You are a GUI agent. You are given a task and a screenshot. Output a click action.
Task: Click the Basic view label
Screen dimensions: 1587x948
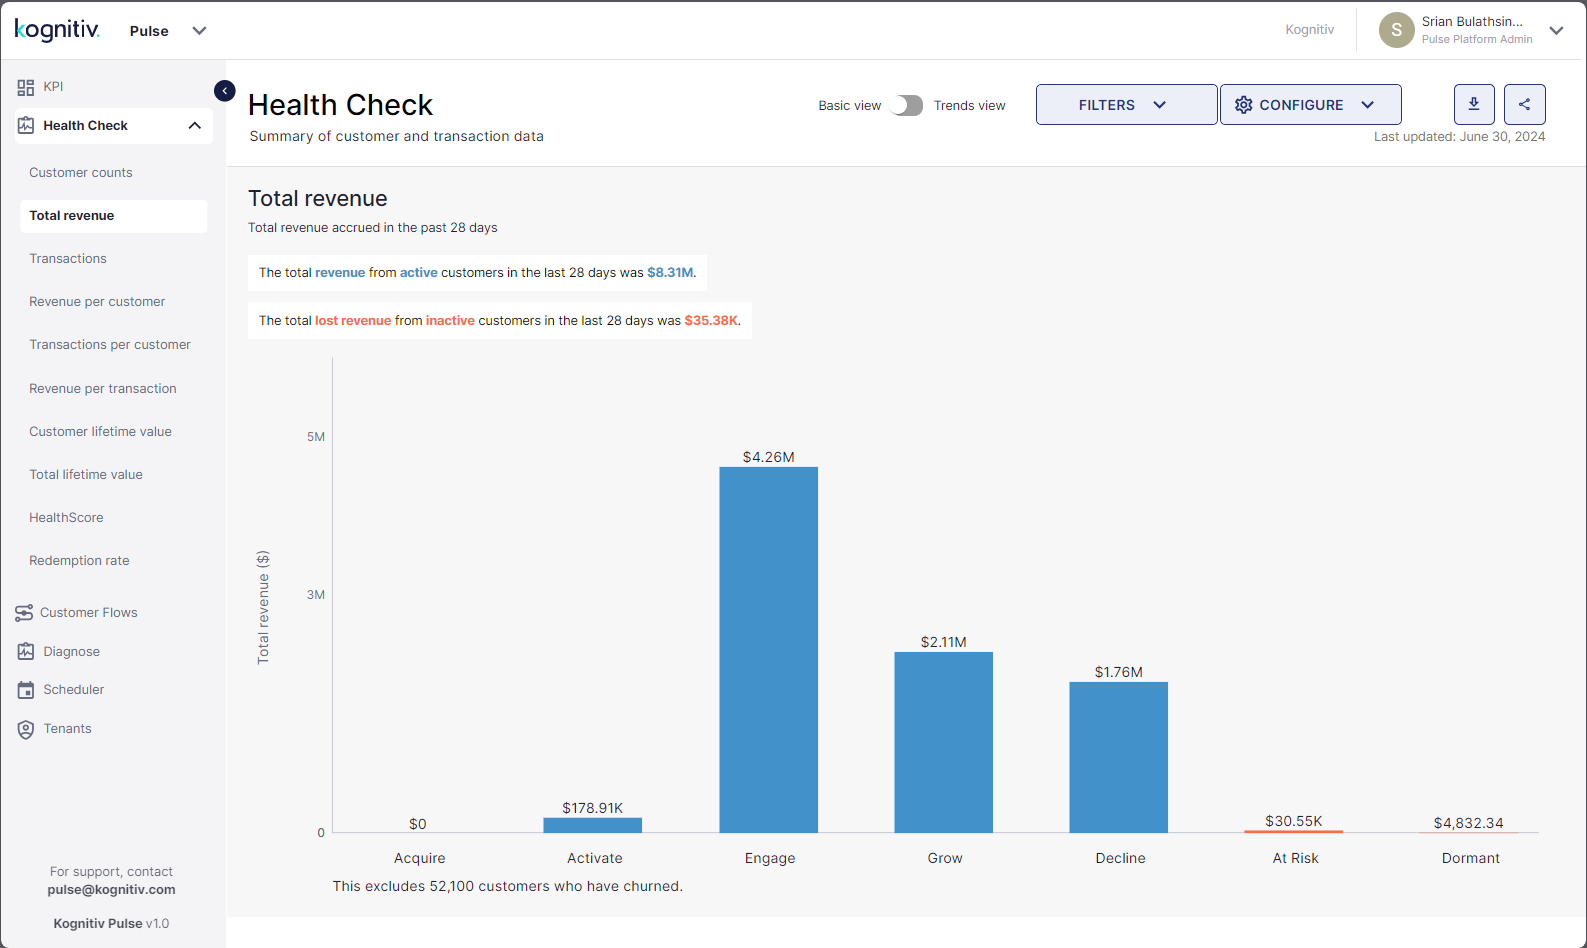[850, 106]
